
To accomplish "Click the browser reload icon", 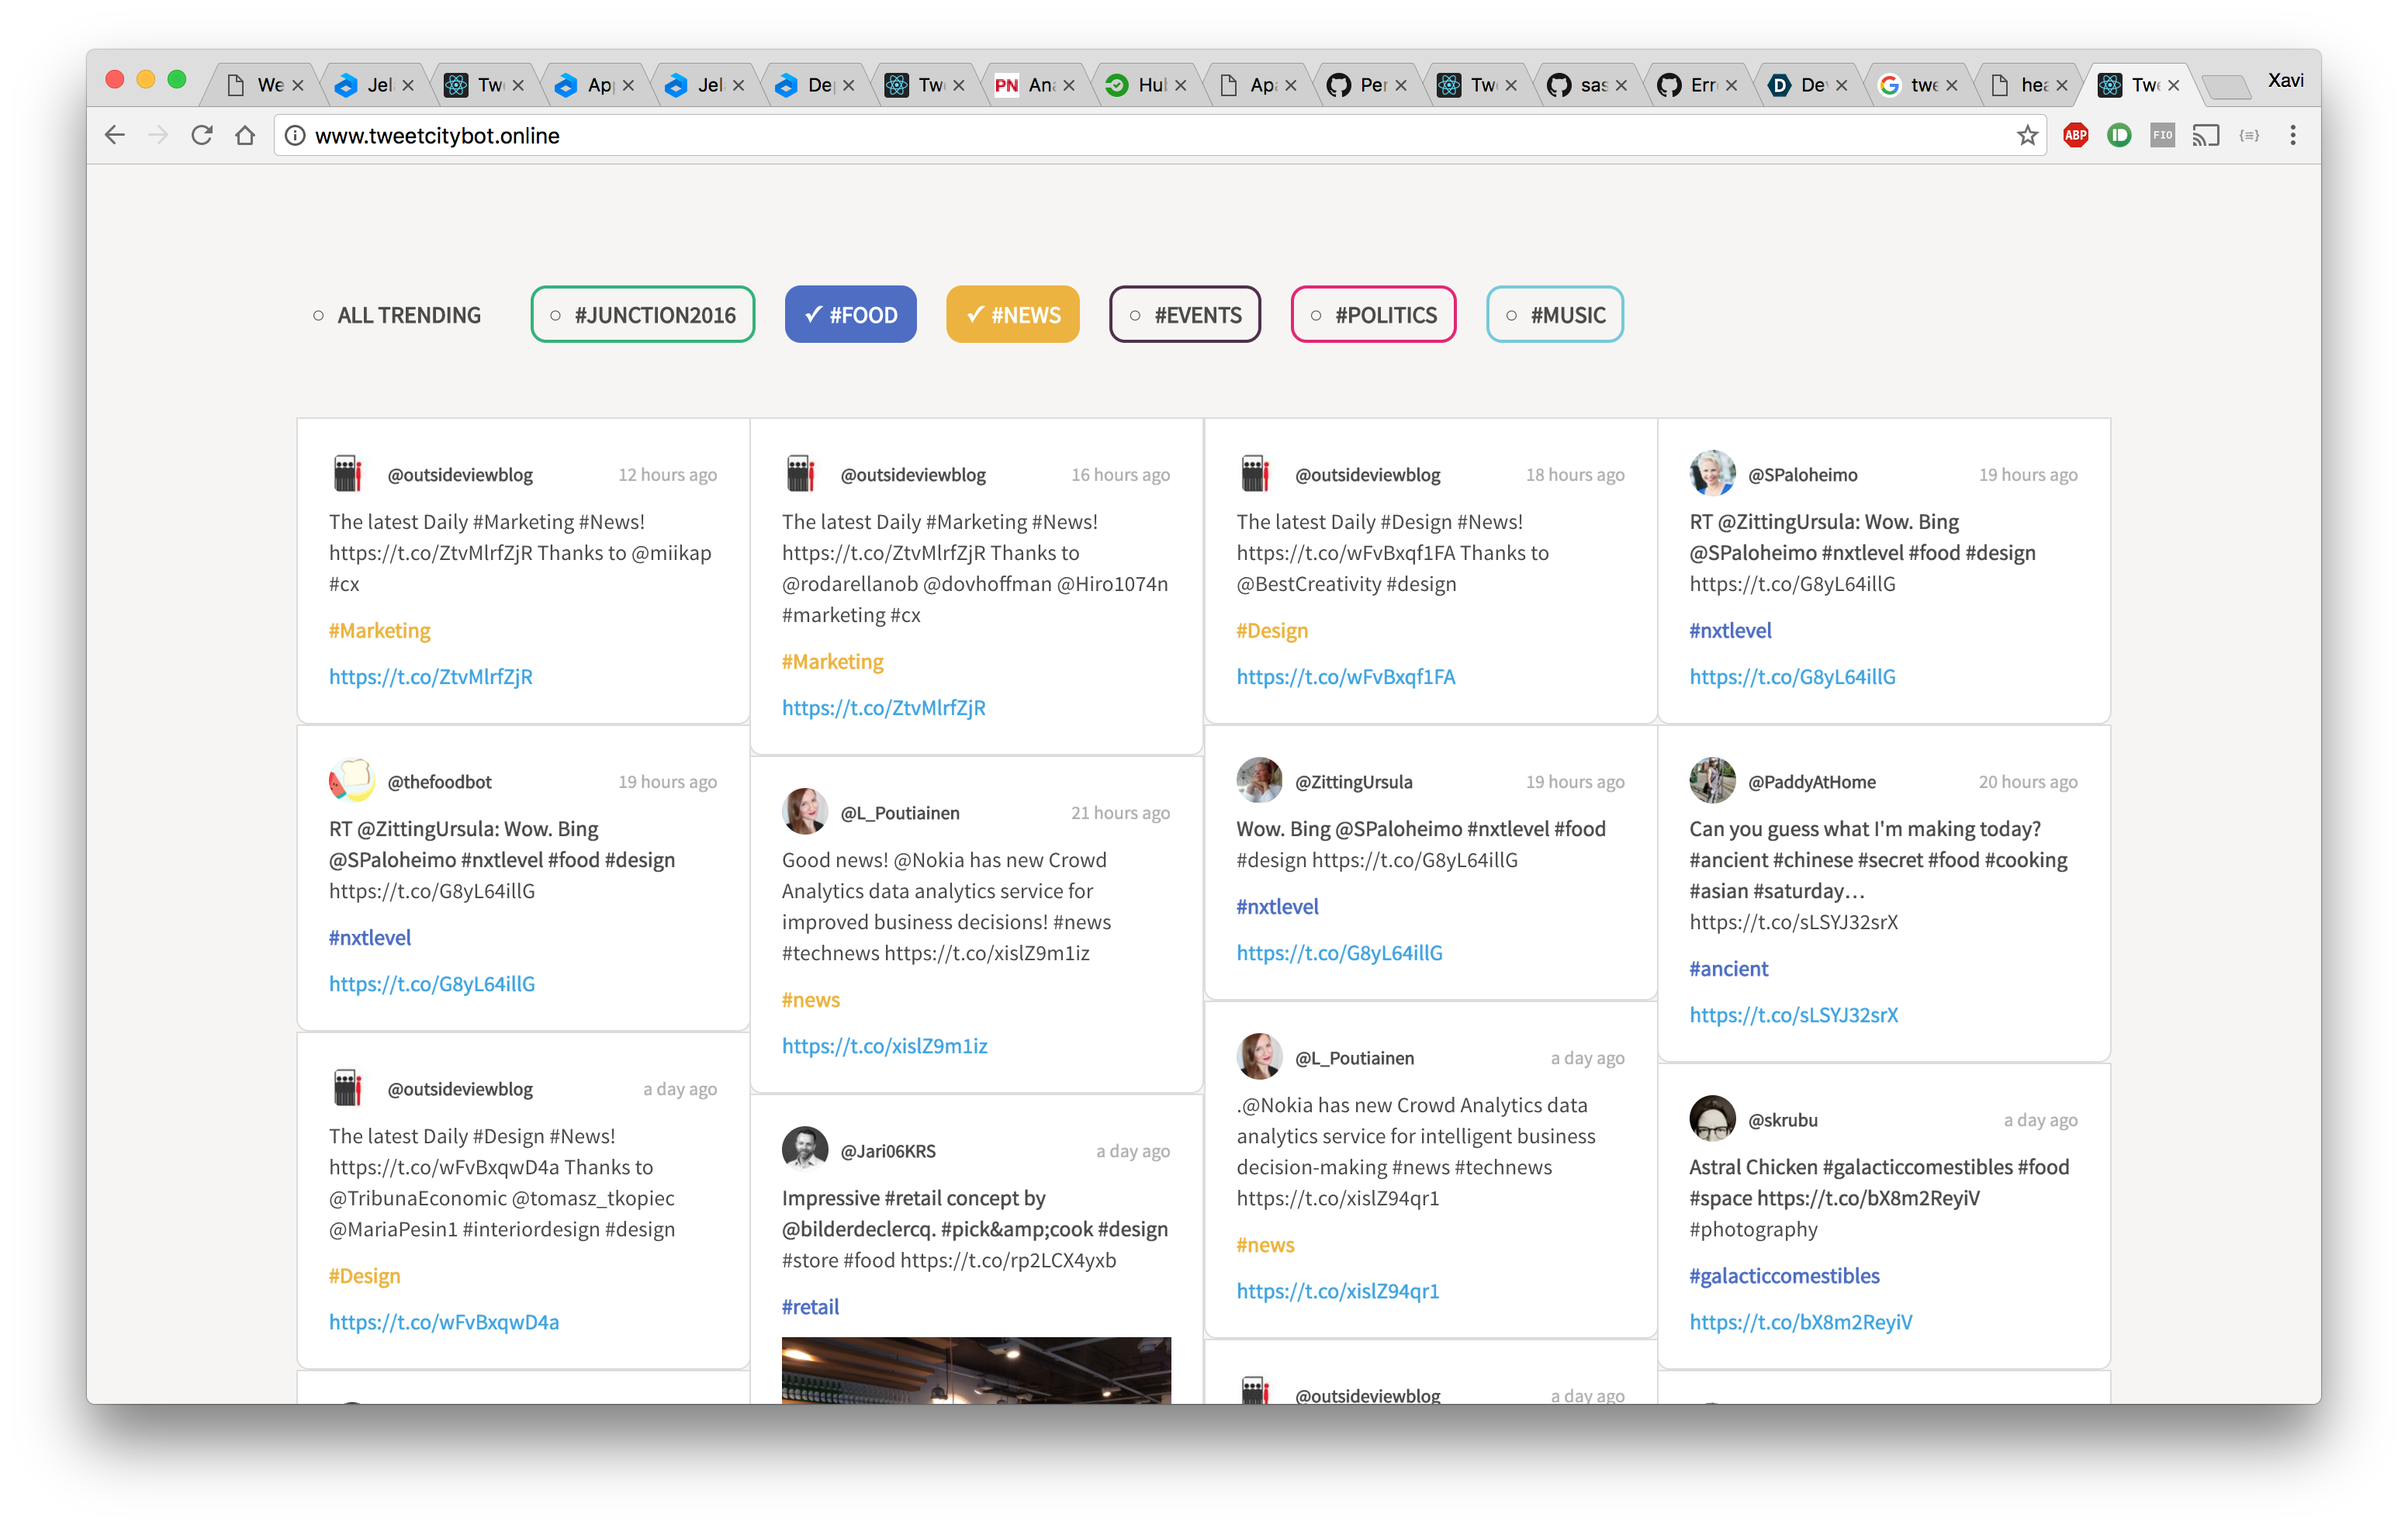I will (202, 135).
